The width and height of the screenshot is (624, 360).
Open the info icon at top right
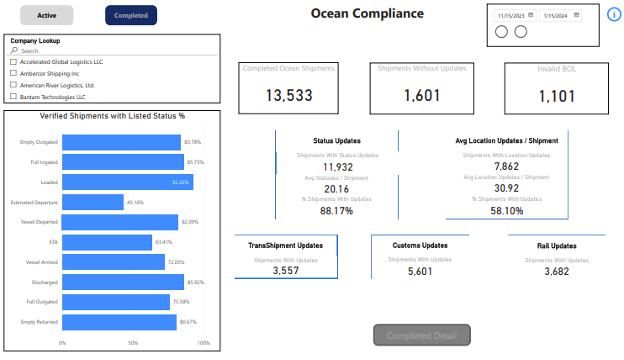coord(614,15)
